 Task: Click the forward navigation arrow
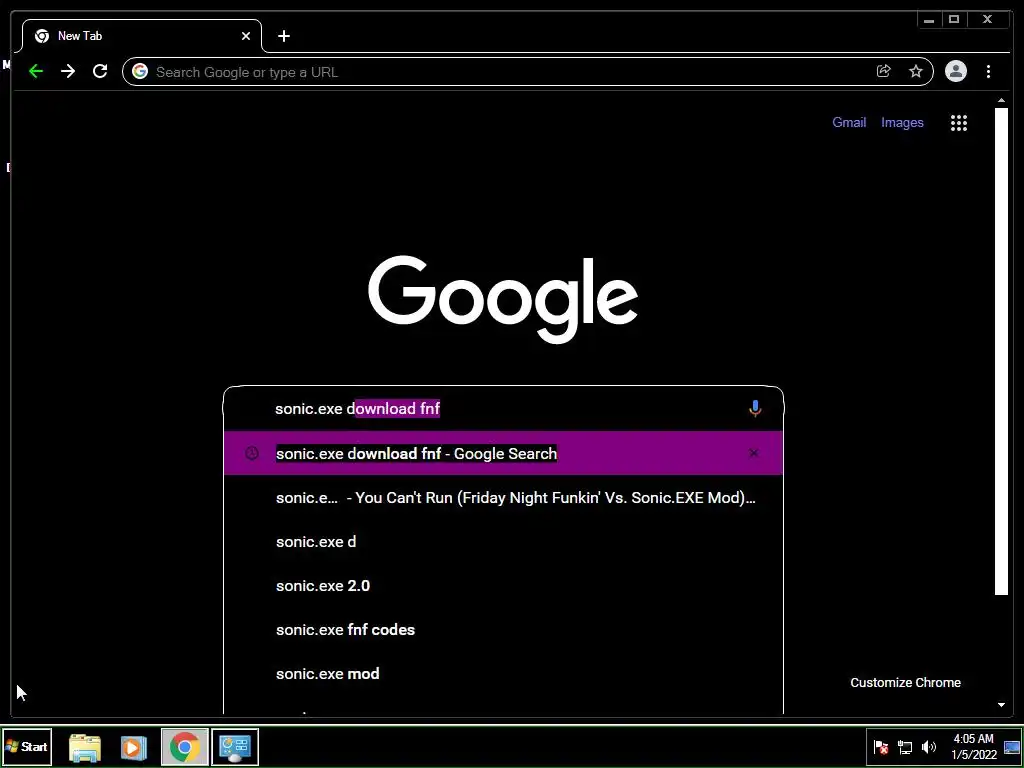coord(68,71)
